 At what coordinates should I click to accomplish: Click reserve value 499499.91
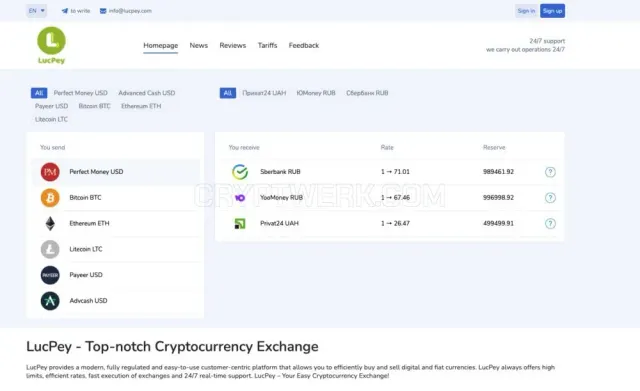[x=498, y=224]
